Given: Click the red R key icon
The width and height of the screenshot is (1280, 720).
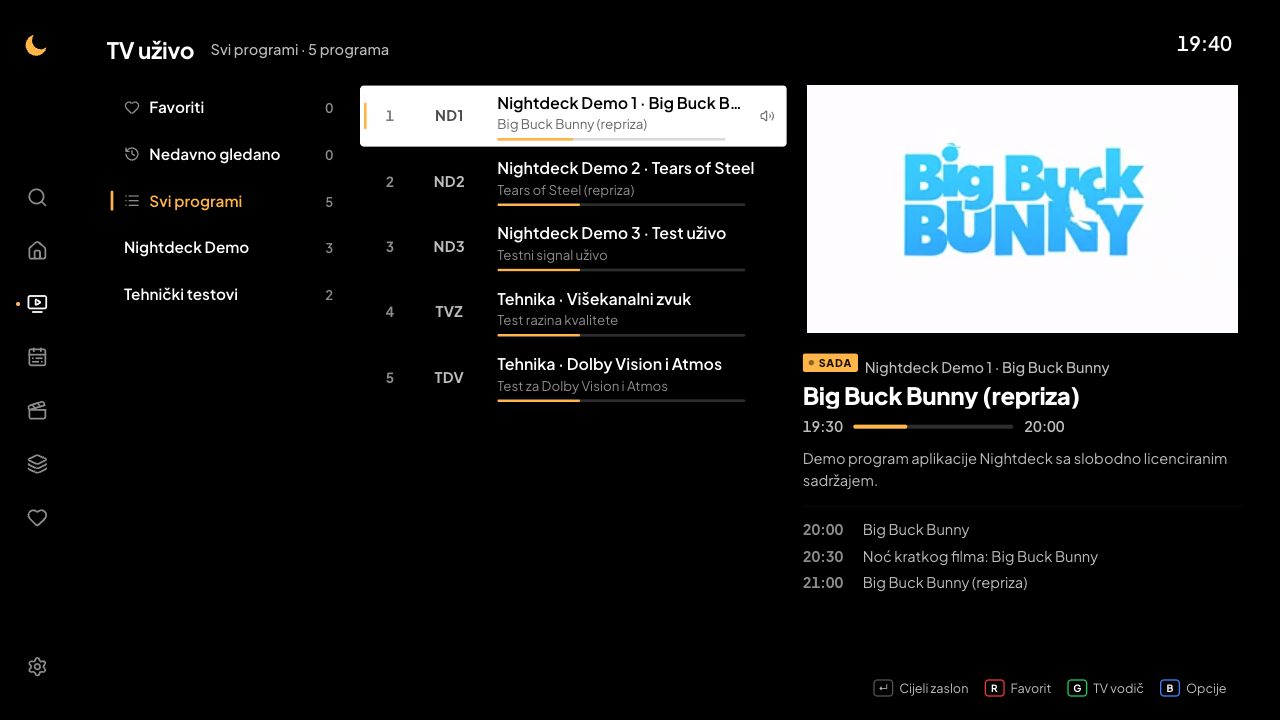Looking at the screenshot, I should point(994,688).
